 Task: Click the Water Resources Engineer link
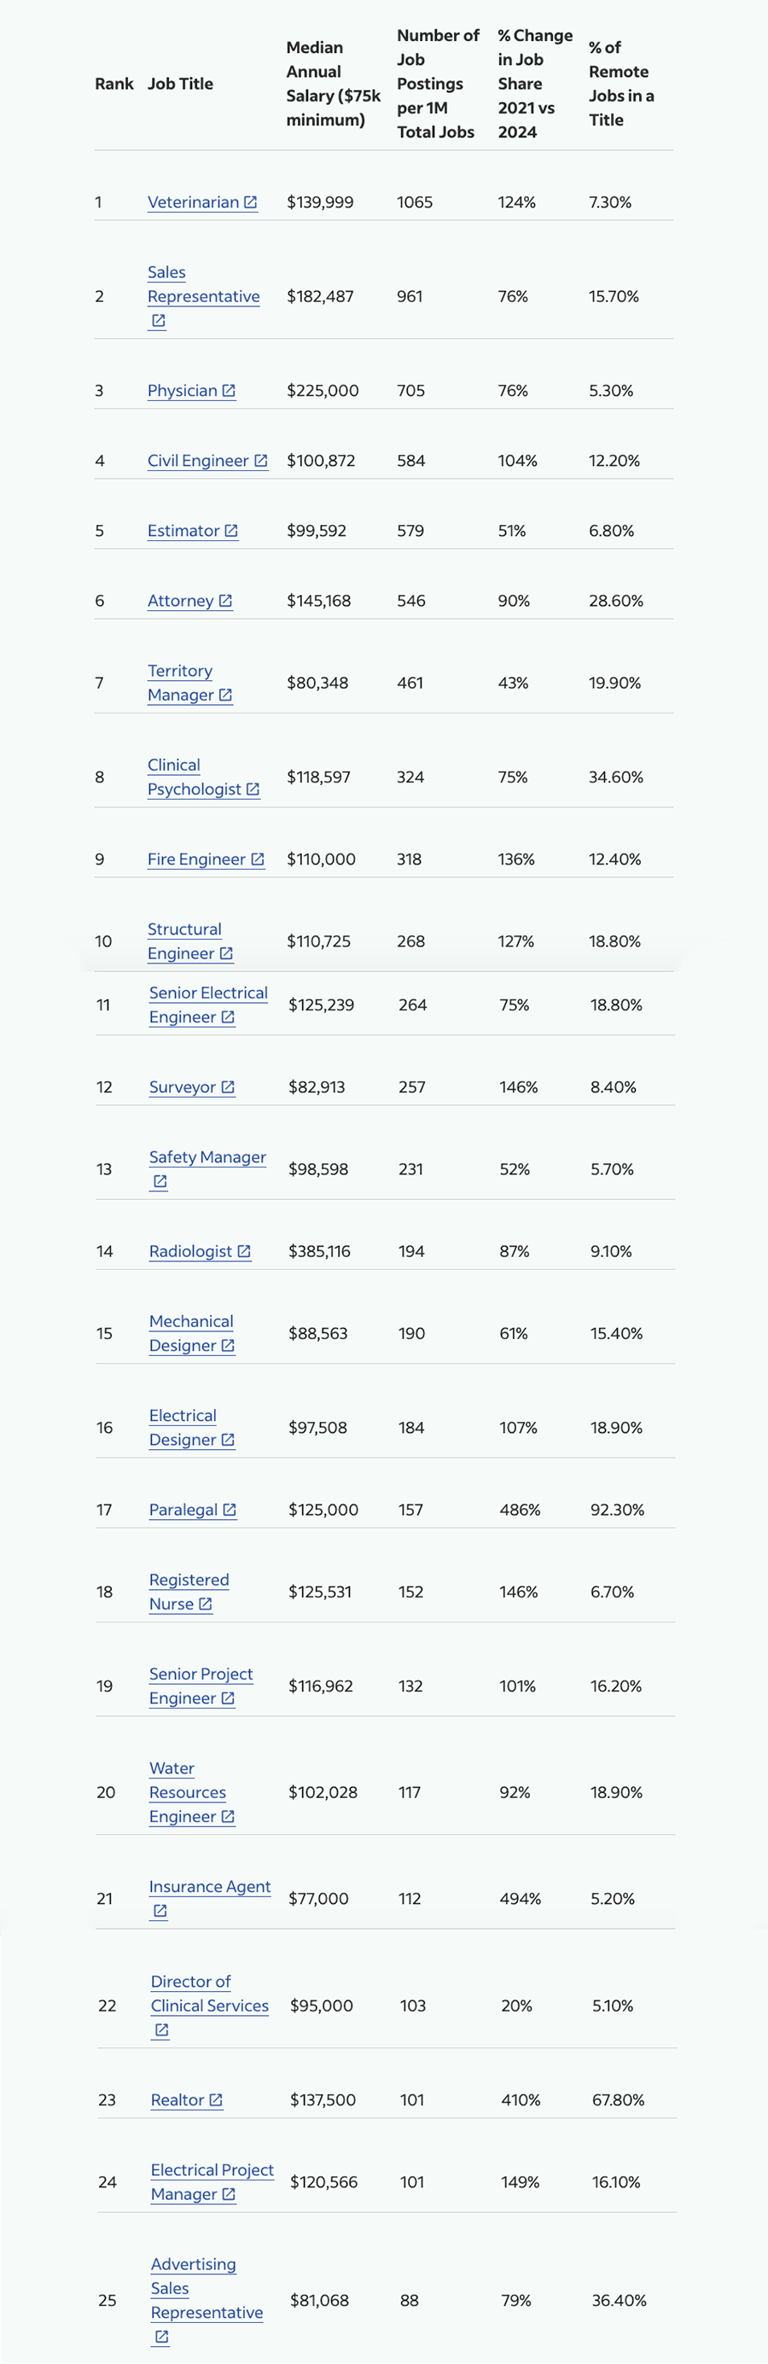click(x=186, y=1792)
